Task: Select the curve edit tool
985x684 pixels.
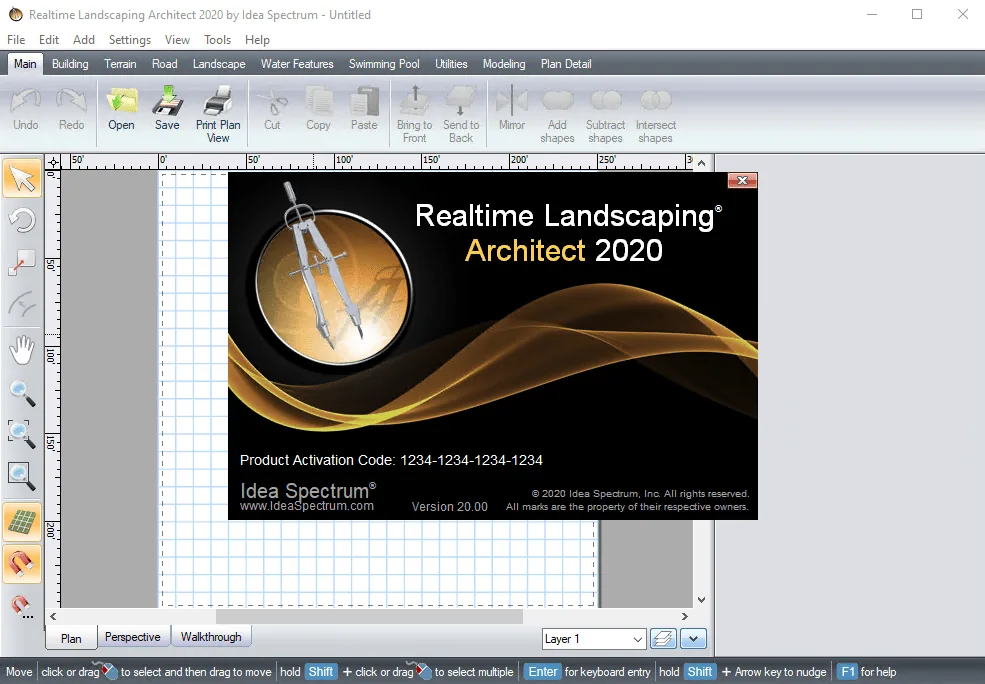Action: pos(23,305)
